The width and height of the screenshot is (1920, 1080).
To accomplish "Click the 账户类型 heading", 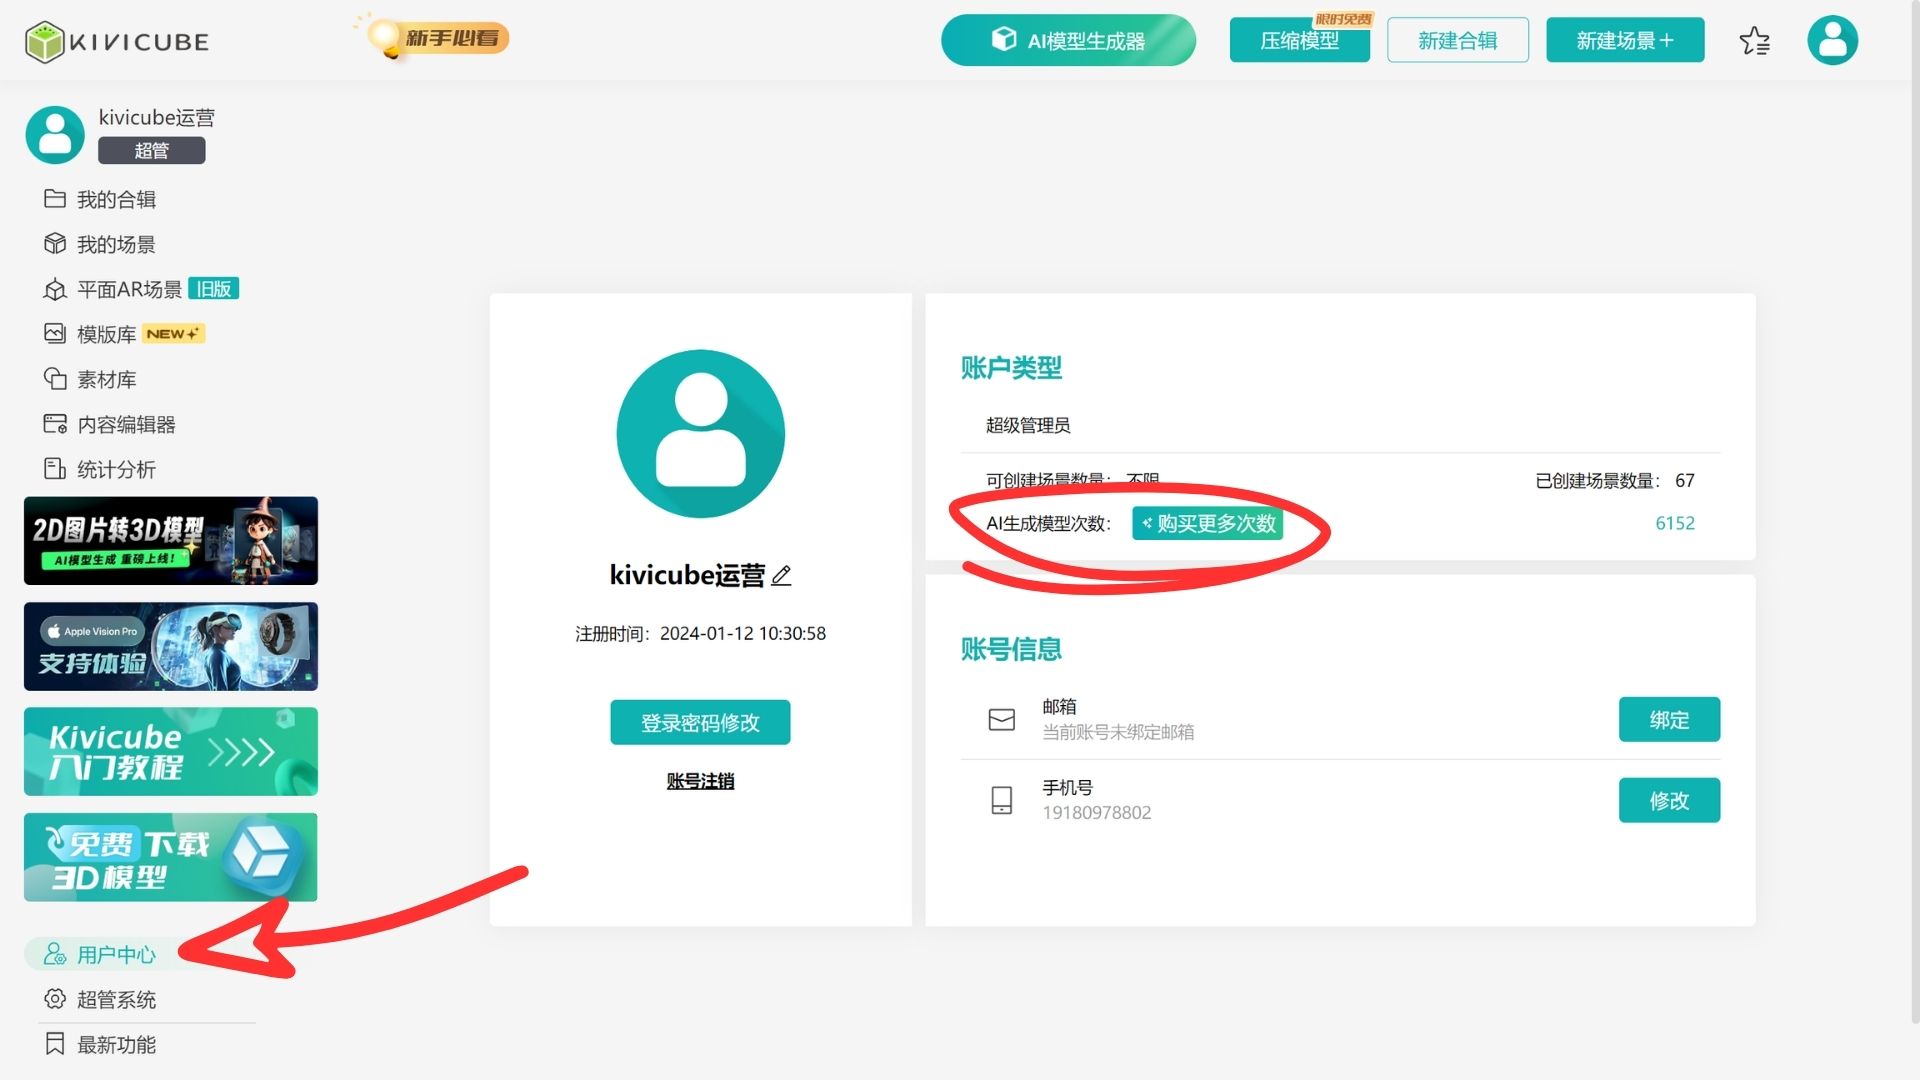I will [x=1011, y=368].
